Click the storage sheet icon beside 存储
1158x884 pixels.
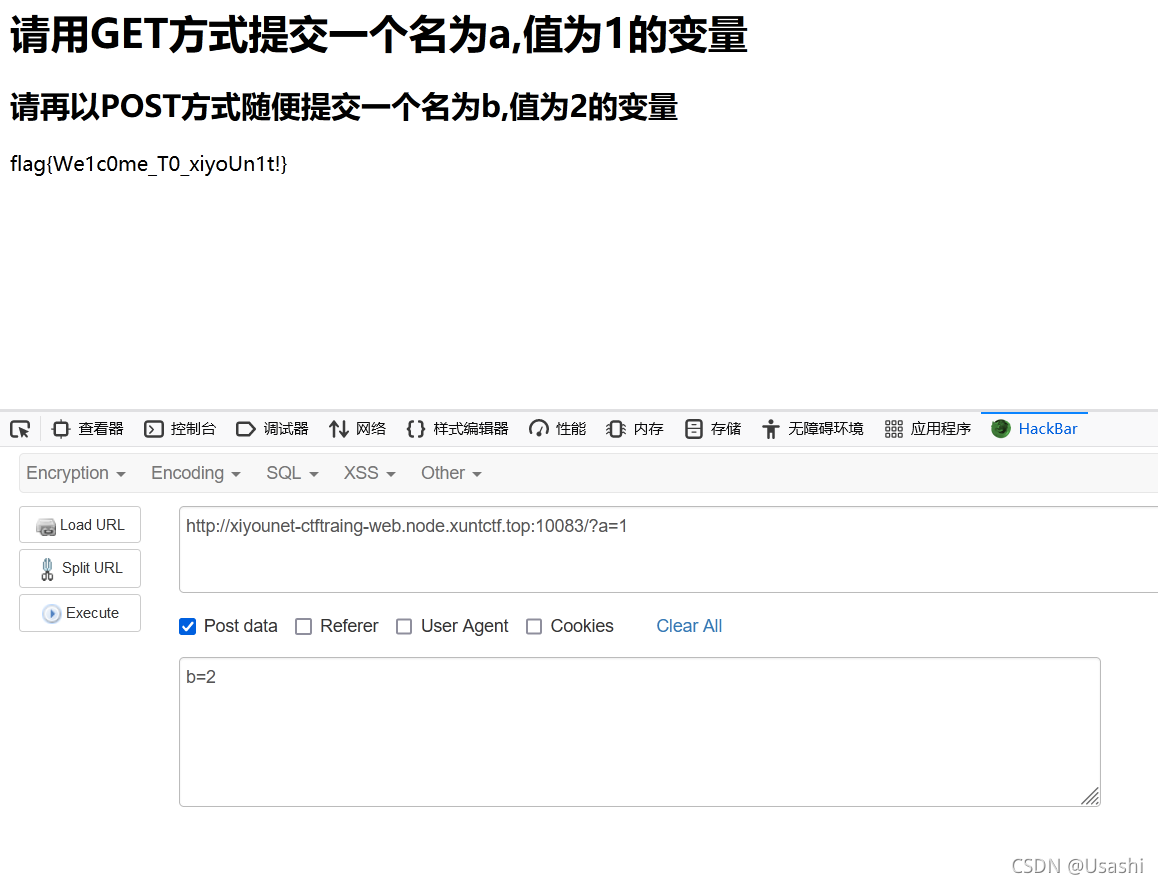693,429
